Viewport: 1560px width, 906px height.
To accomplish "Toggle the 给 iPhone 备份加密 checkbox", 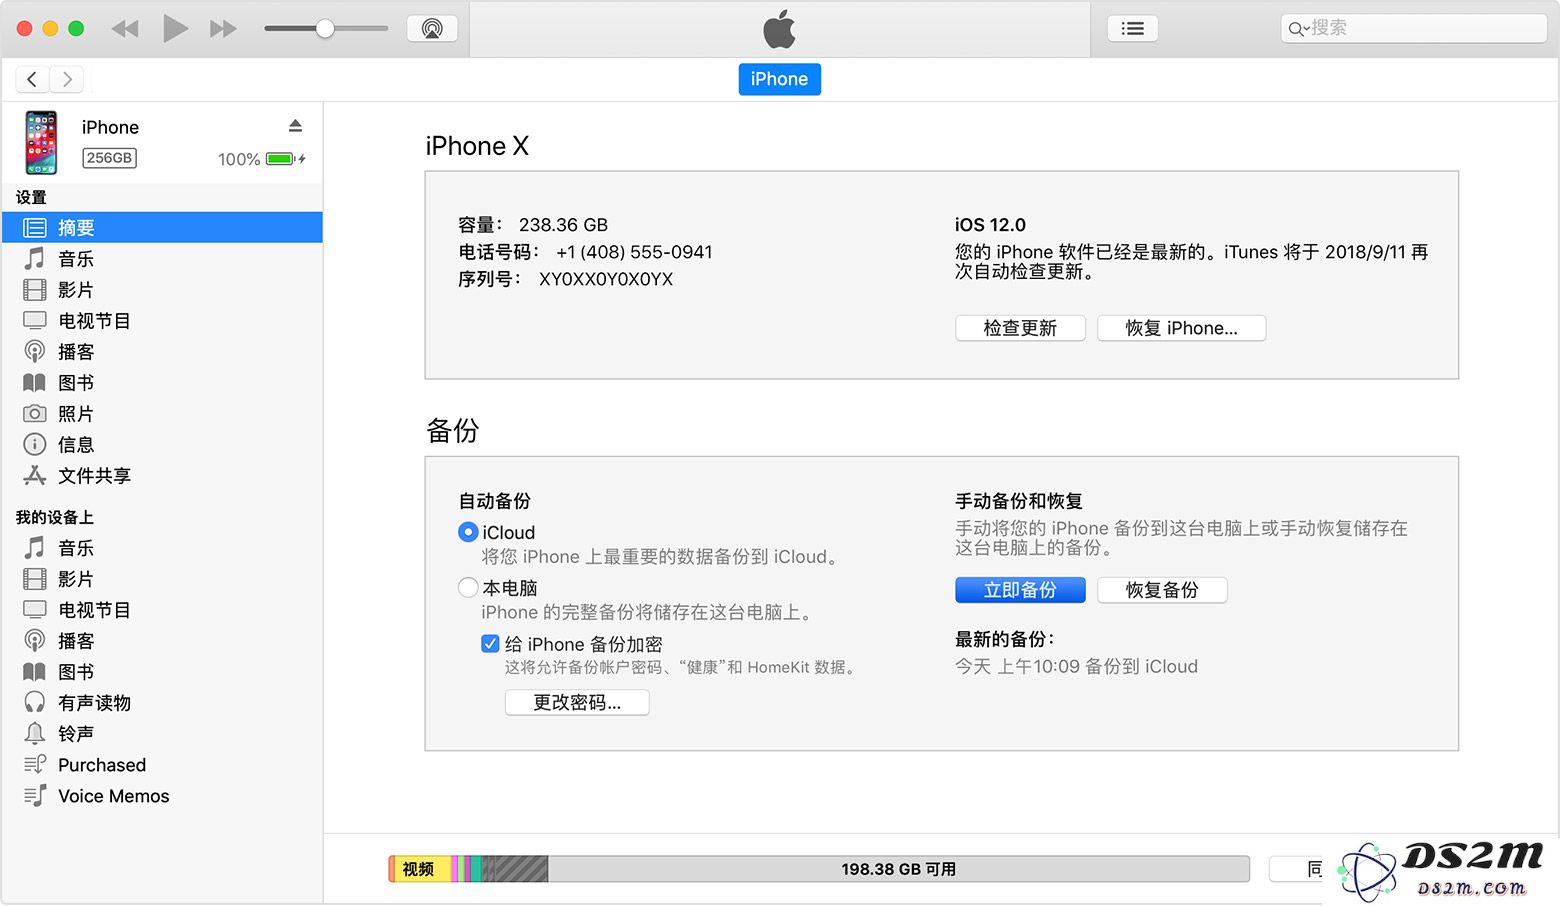I will (490, 644).
